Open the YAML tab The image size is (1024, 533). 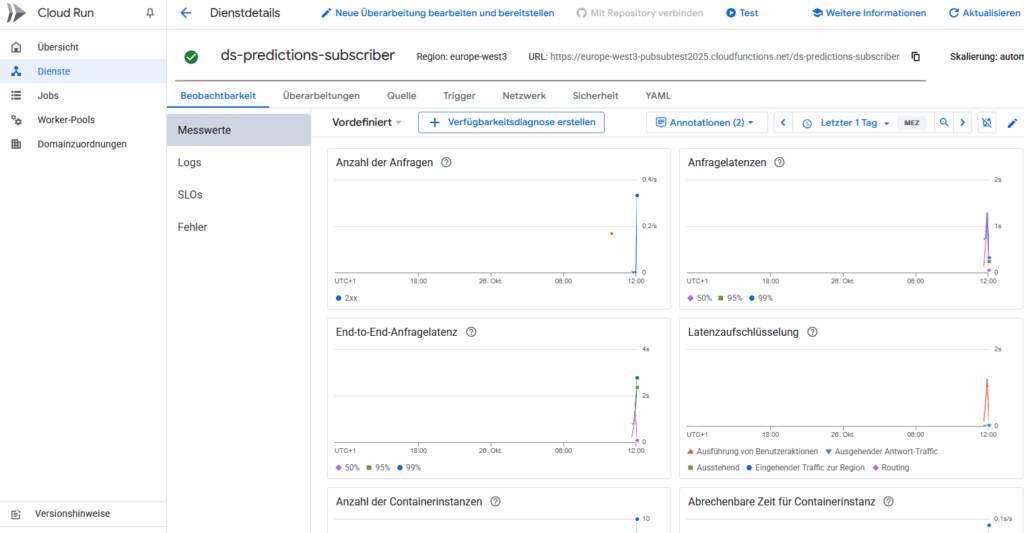[658, 96]
